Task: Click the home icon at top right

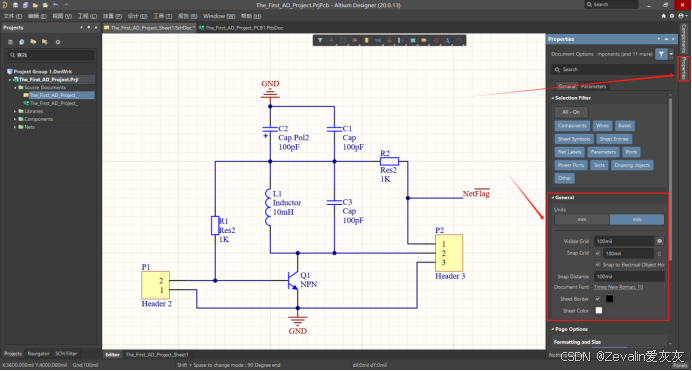Action: [663, 16]
